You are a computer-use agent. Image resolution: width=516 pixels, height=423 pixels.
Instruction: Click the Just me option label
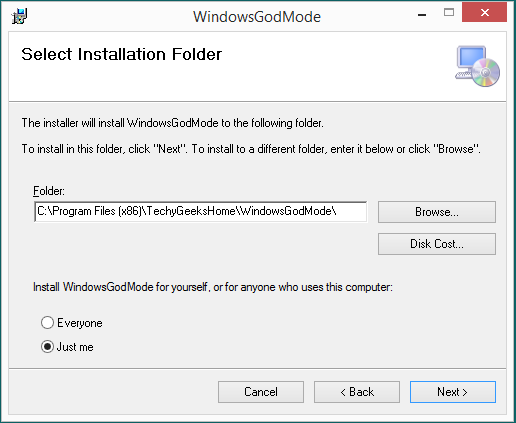[75, 347]
